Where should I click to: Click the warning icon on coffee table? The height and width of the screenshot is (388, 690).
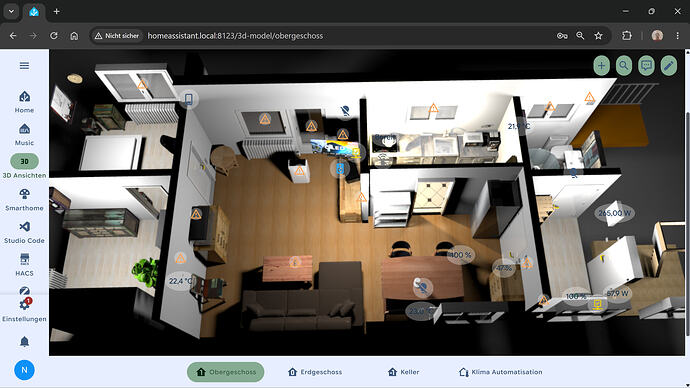pyautogui.click(x=295, y=262)
